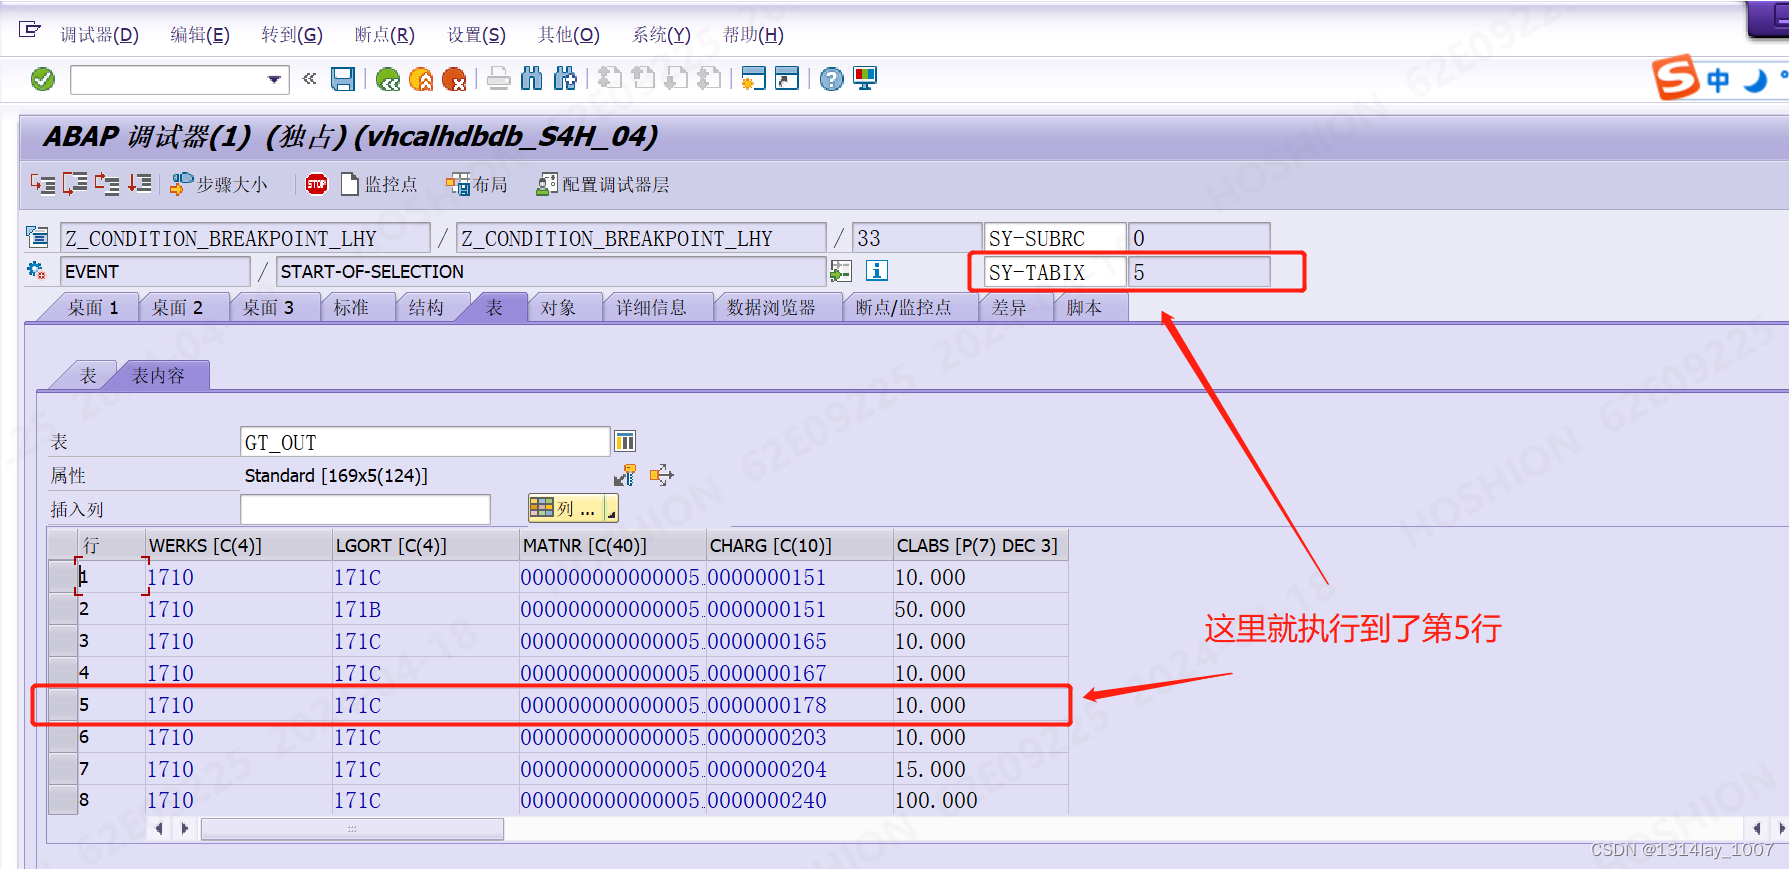This screenshot has width=1789, height=869.
Task: Switch to the 断点/监控点 tab
Action: pos(903,308)
